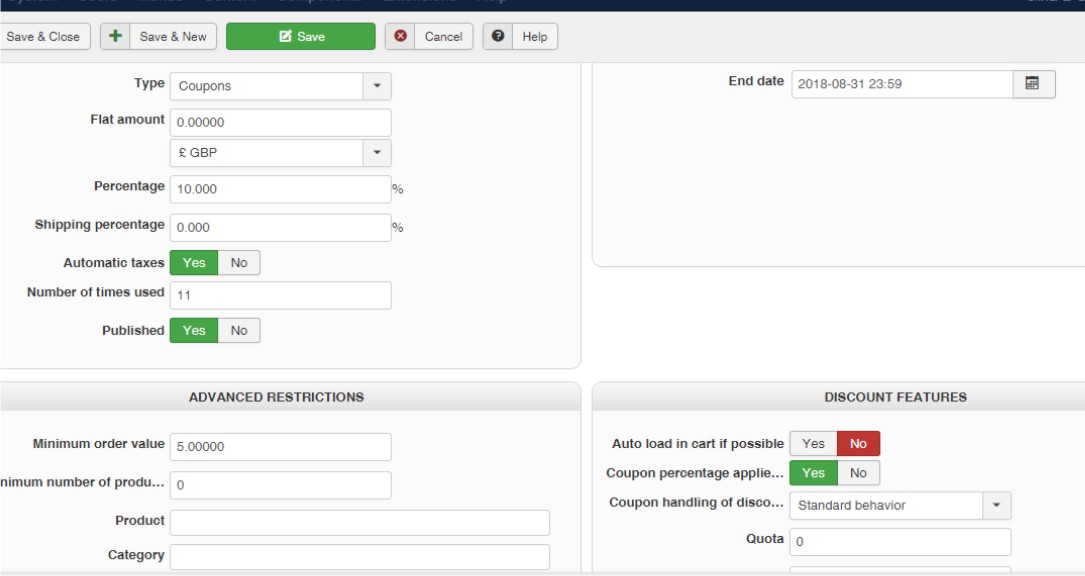Viewport: 1085px width, 576px height.
Task: Click the Minimum order value field
Action: tap(280, 447)
